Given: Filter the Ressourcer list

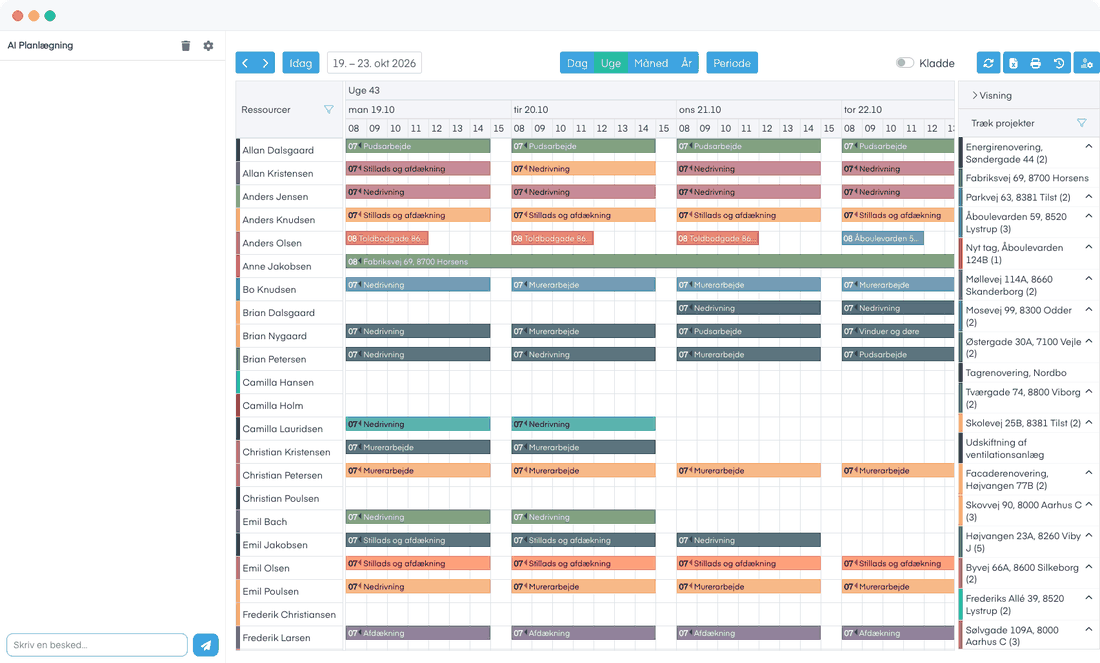Looking at the screenshot, I should tap(328, 109).
